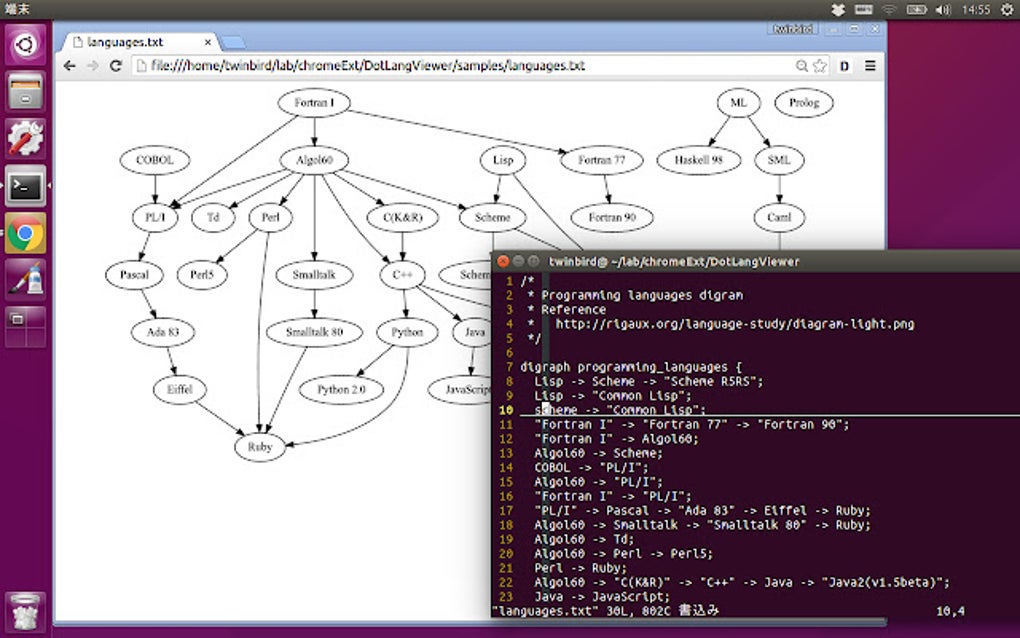Open the system gear session menu

pyautogui.click(x=1006, y=10)
